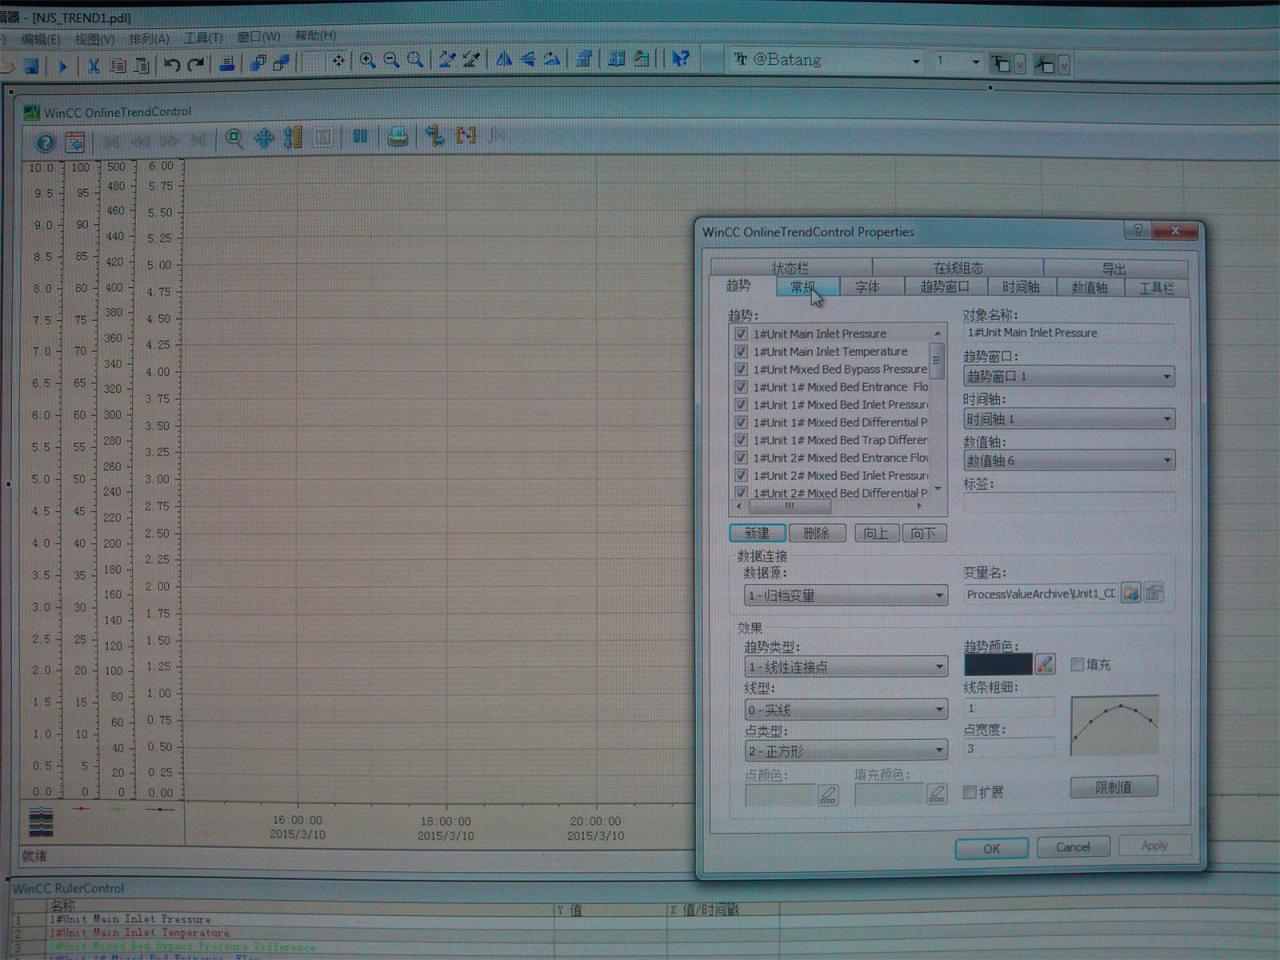The height and width of the screenshot is (960, 1280).
Task: Enable the 填充 (fill) checkbox
Action: [1077, 664]
